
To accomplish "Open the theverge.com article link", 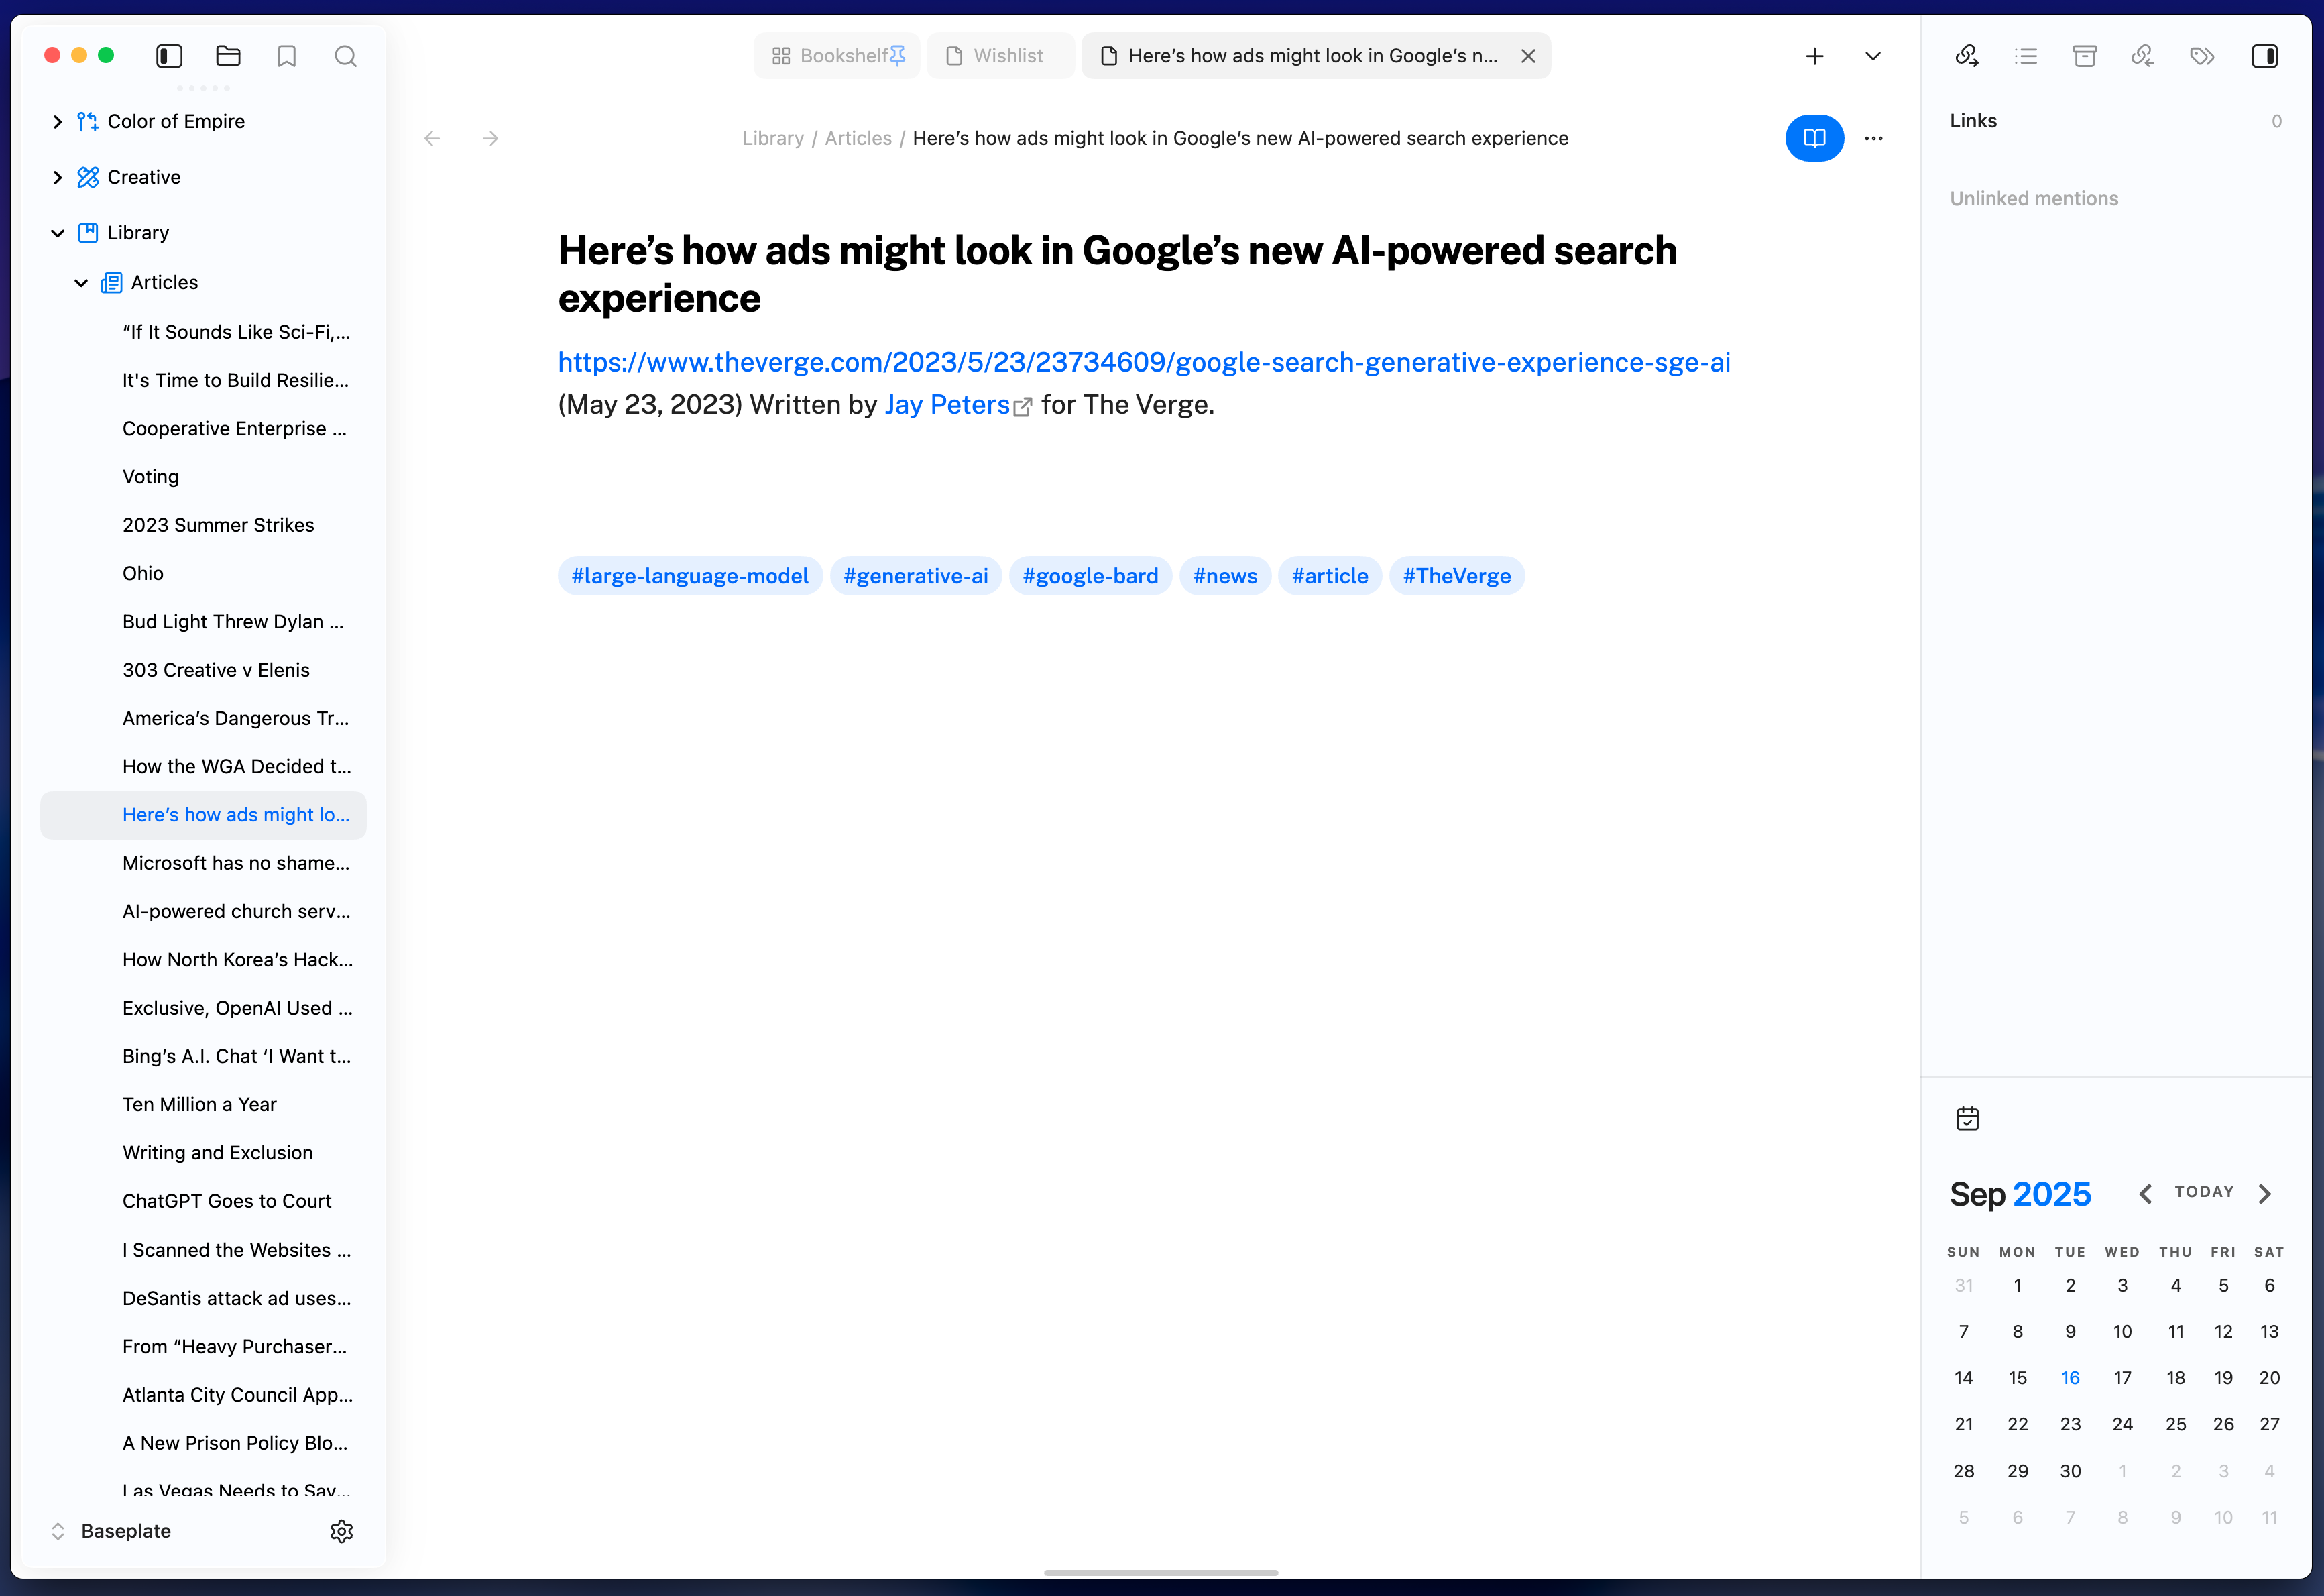I will coord(1143,362).
